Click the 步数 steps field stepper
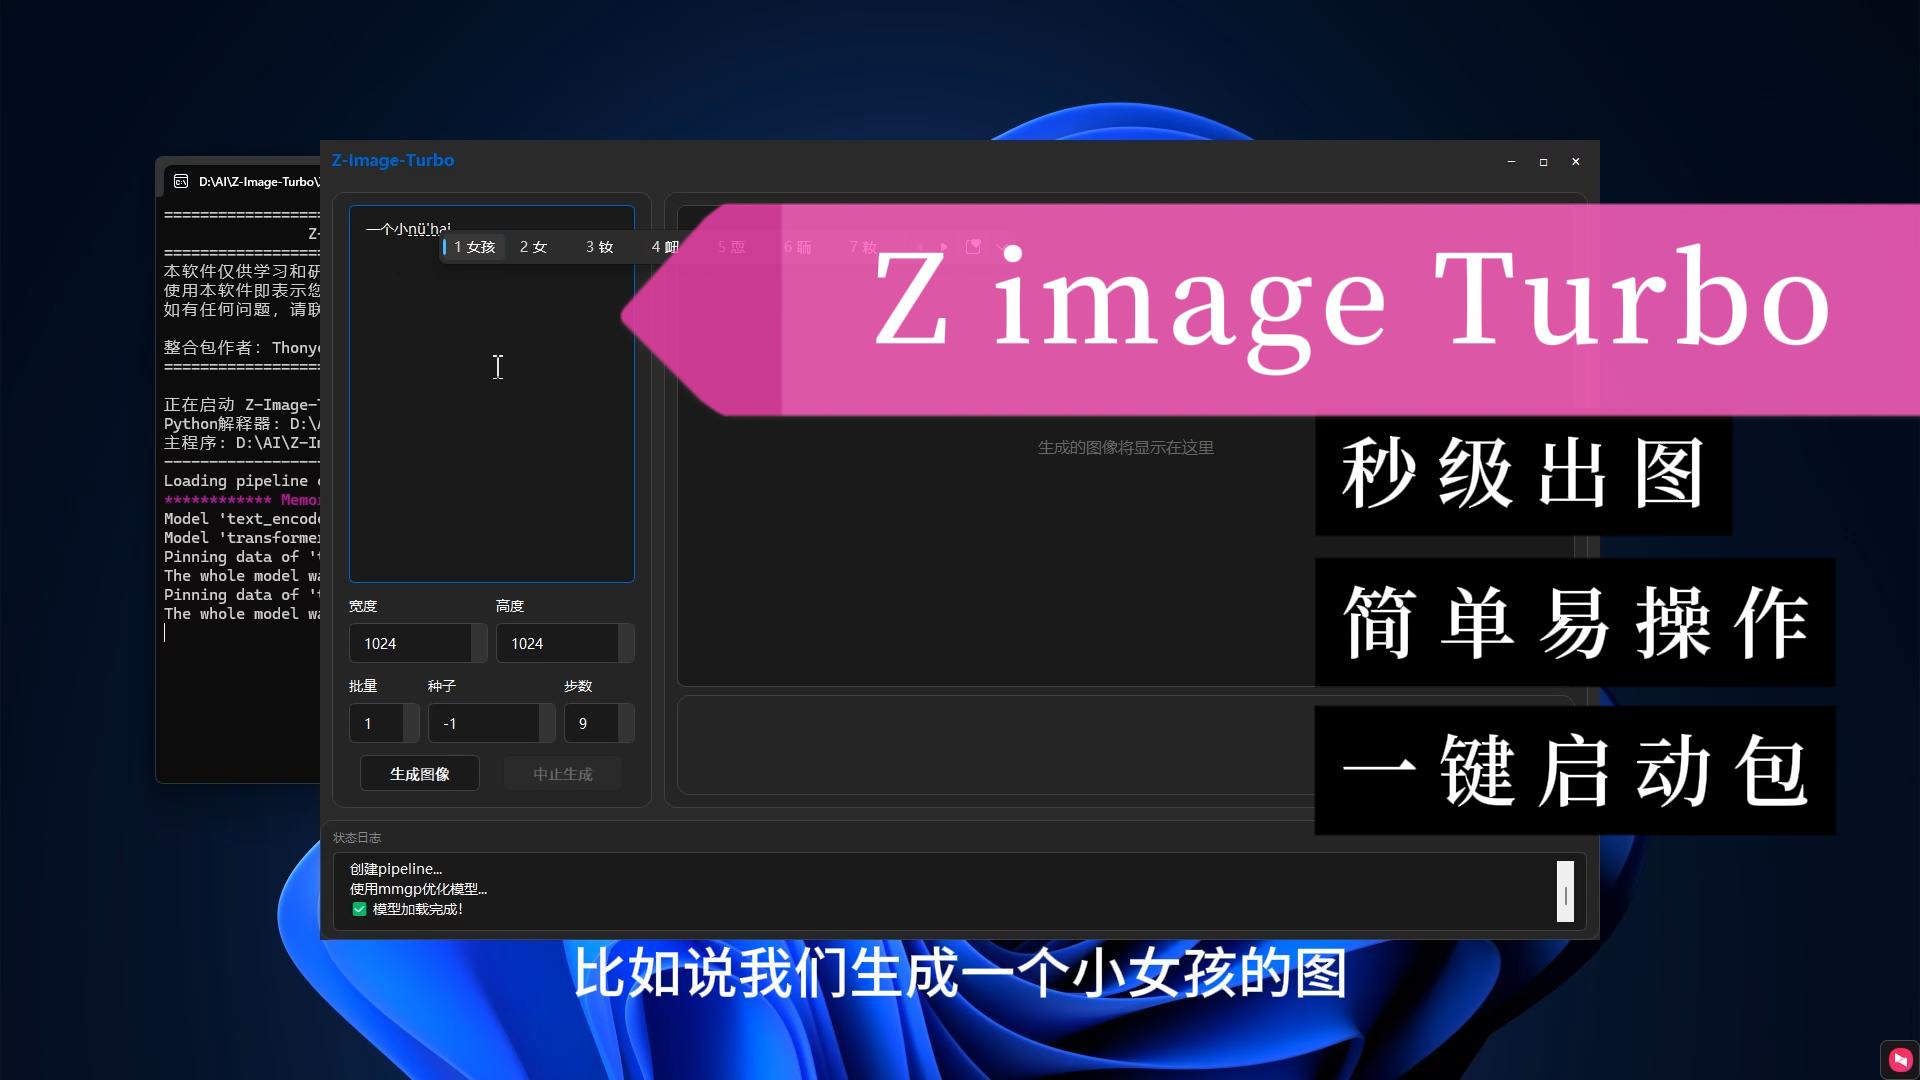Image resolution: width=1920 pixels, height=1080 pixels. 626,722
